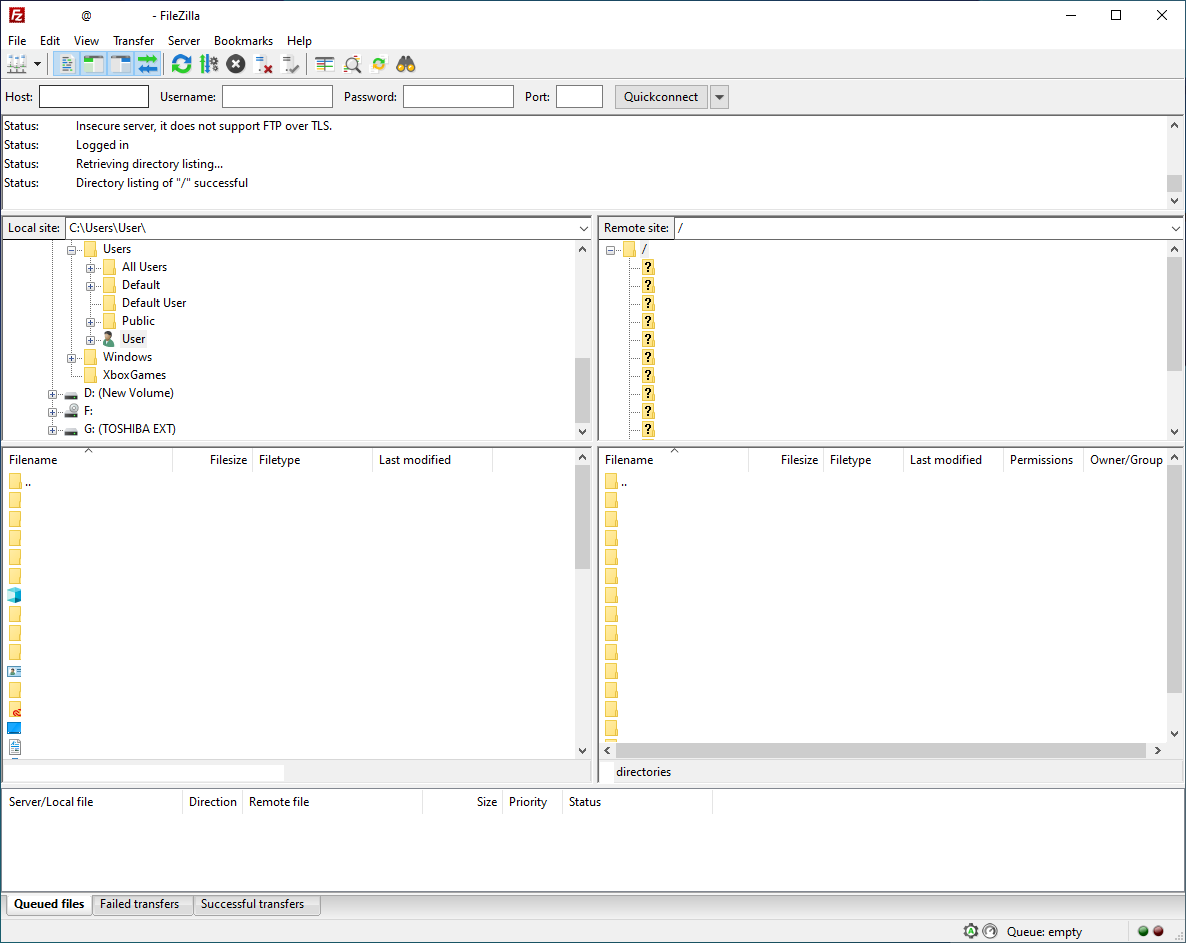1186x943 pixels.
Task: Open the Bookmarks menu
Action: pos(244,41)
